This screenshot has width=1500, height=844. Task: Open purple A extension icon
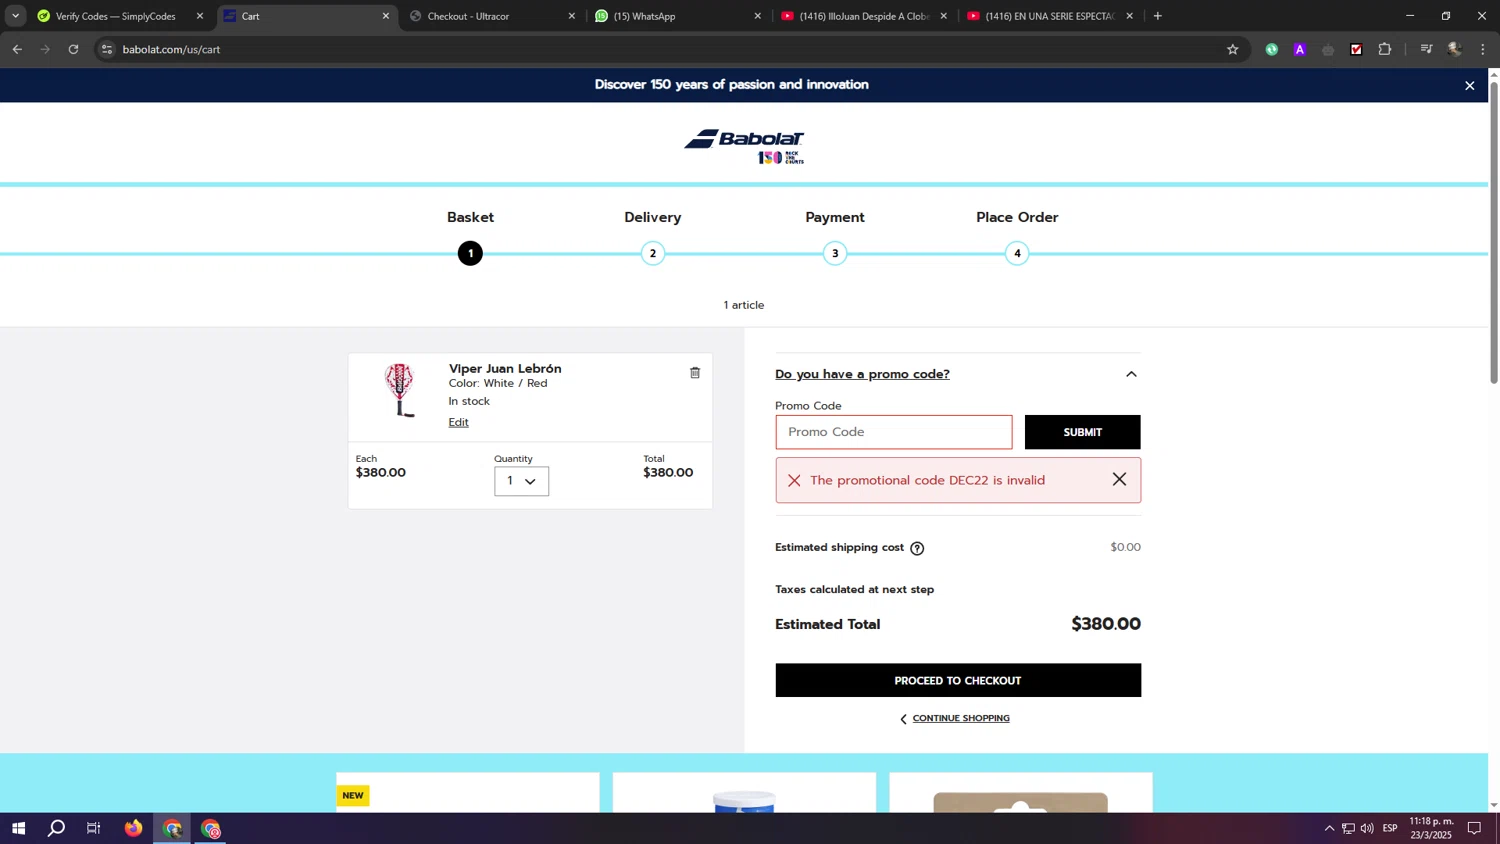pyautogui.click(x=1300, y=49)
